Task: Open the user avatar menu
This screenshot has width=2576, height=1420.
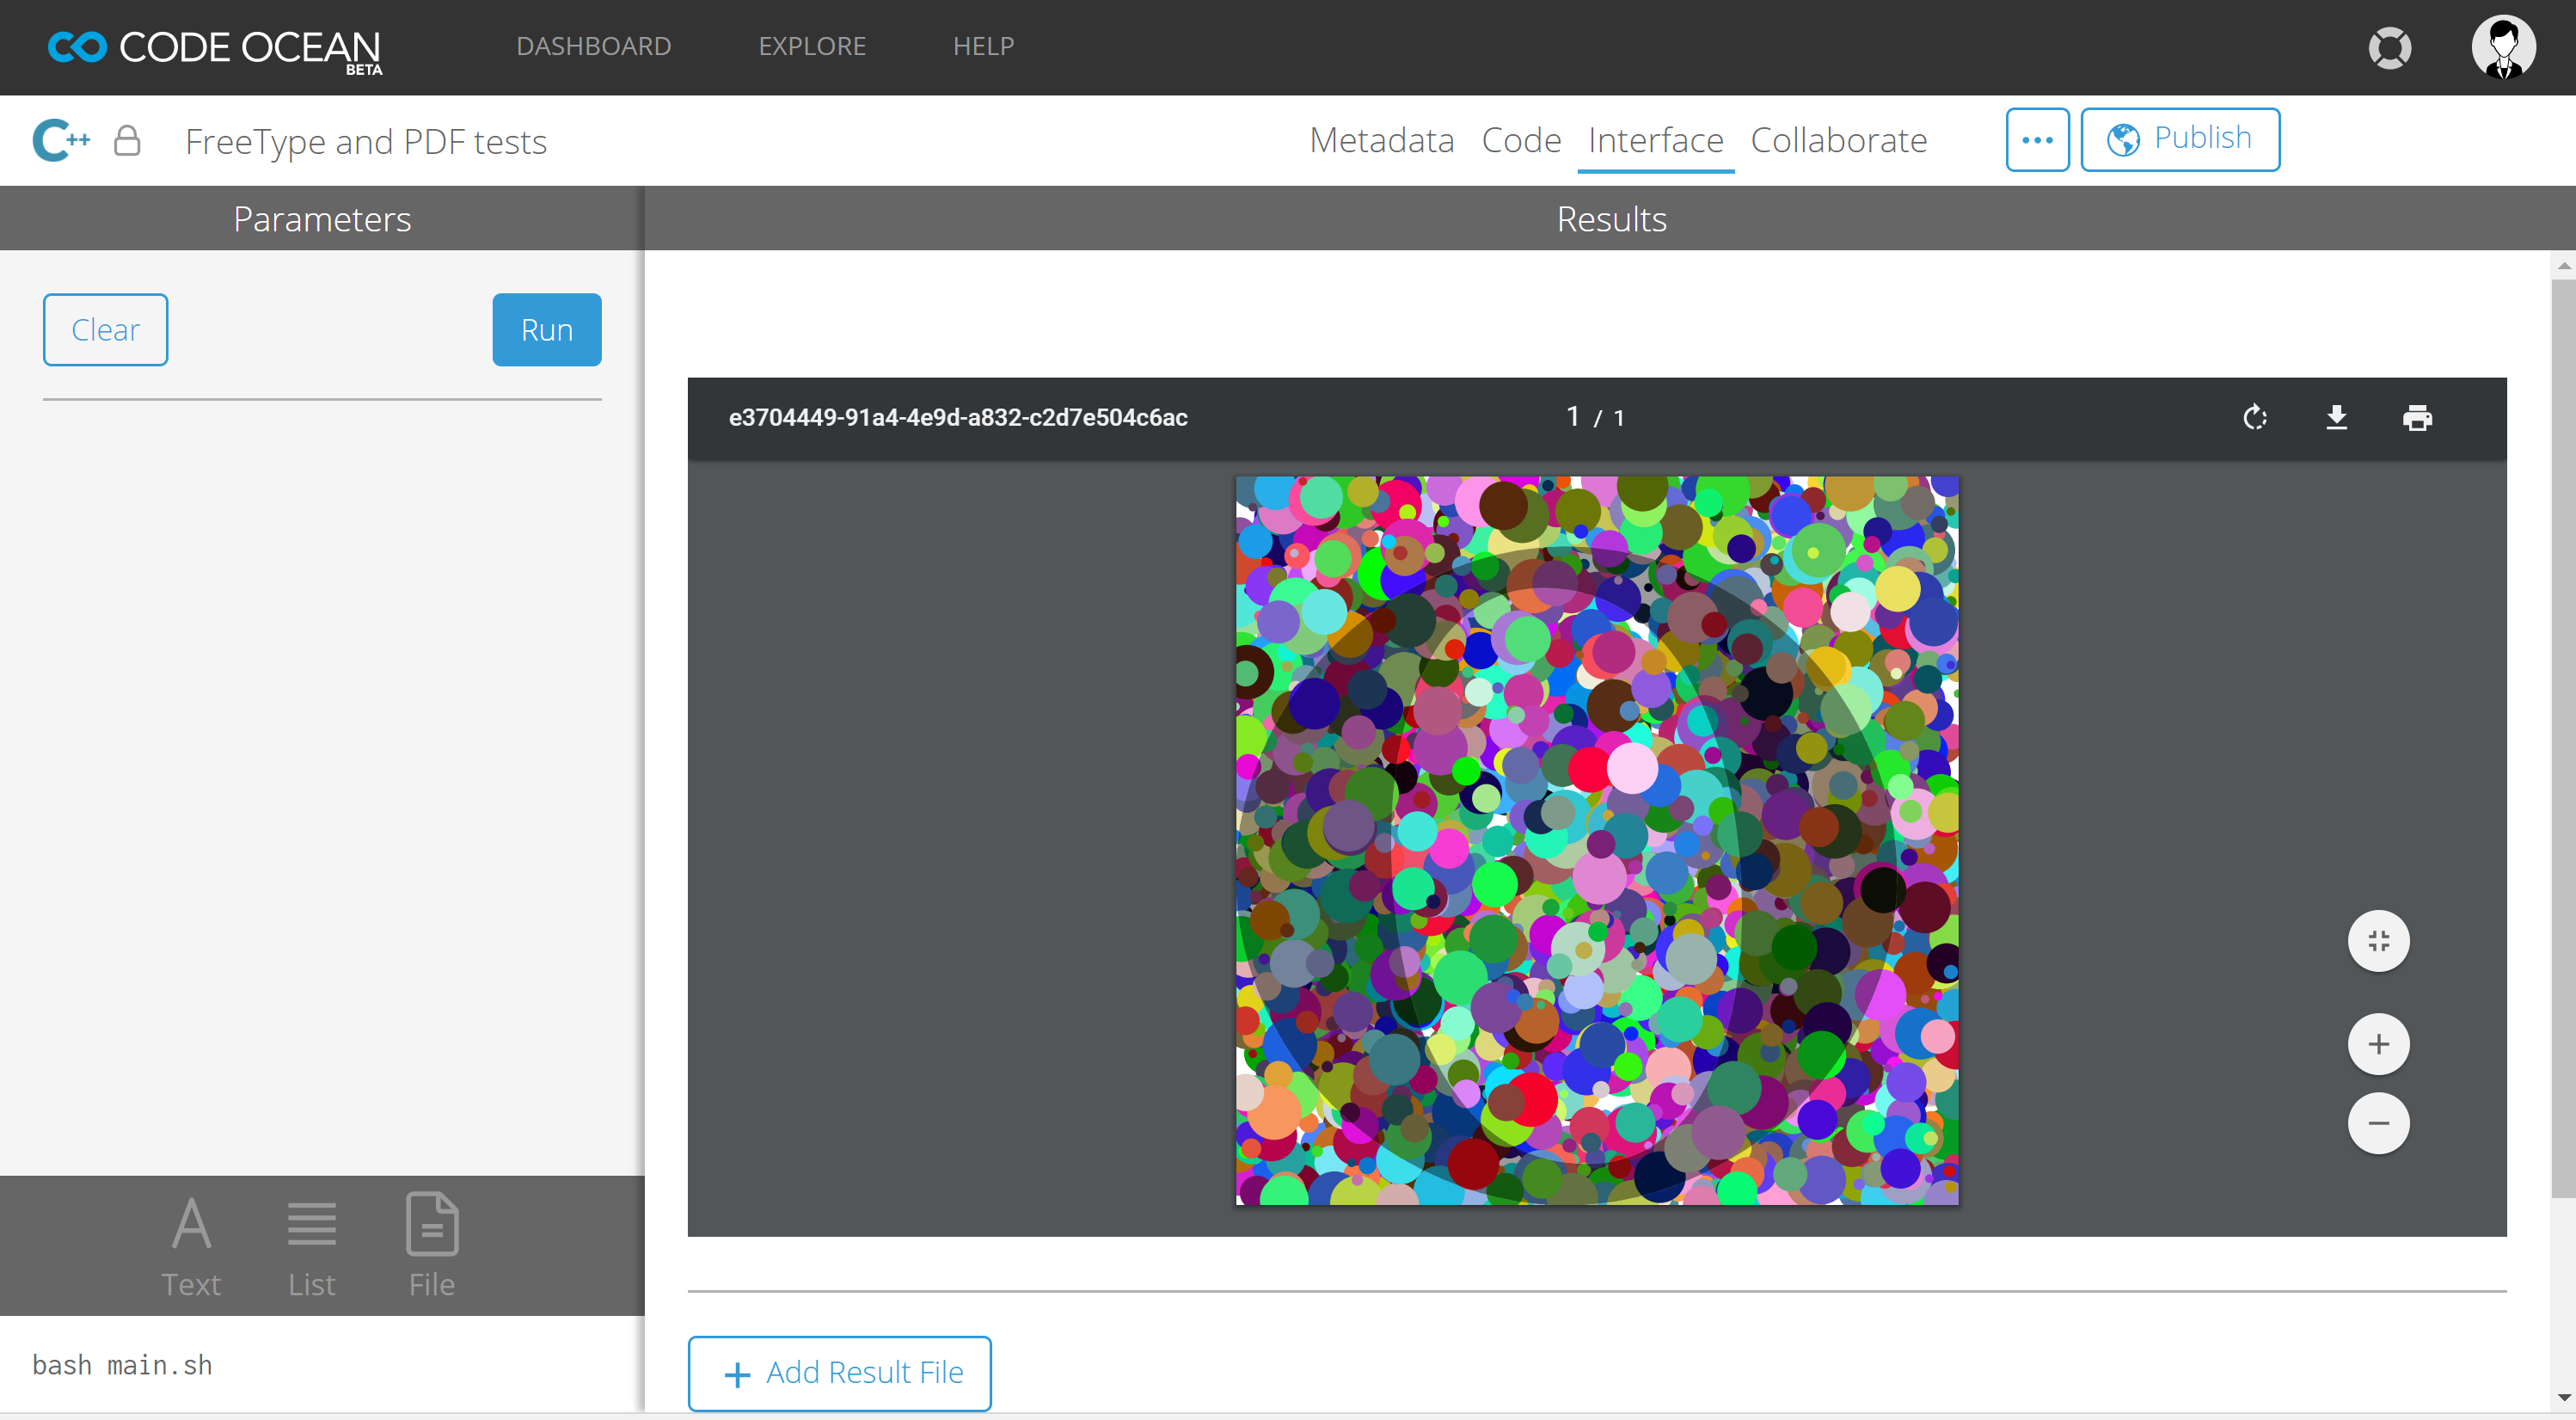Action: [x=2502, y=47]
